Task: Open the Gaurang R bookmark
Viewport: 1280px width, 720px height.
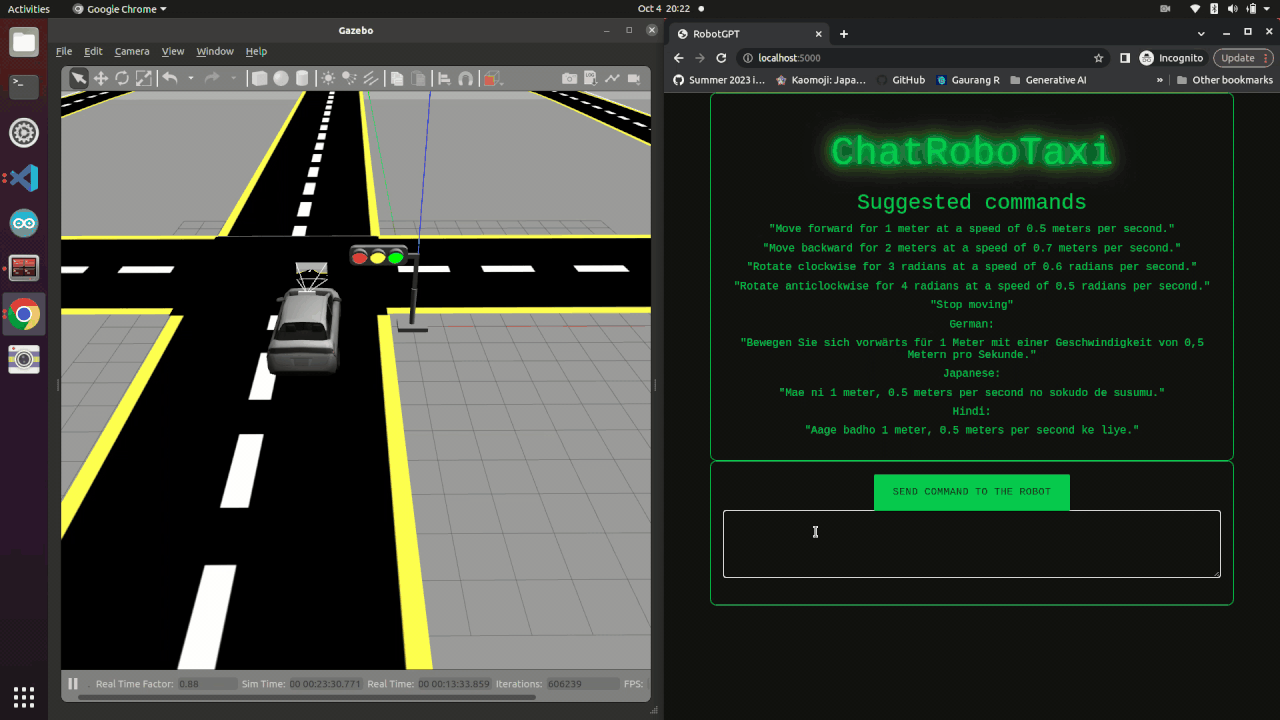Action: click(968, 80)
